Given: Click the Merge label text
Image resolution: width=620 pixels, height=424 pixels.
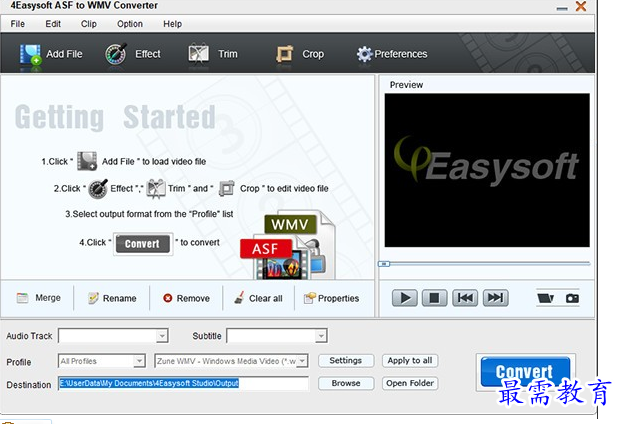Looking at the screenshot, I should pyautogui.click(x=48, y=298).
